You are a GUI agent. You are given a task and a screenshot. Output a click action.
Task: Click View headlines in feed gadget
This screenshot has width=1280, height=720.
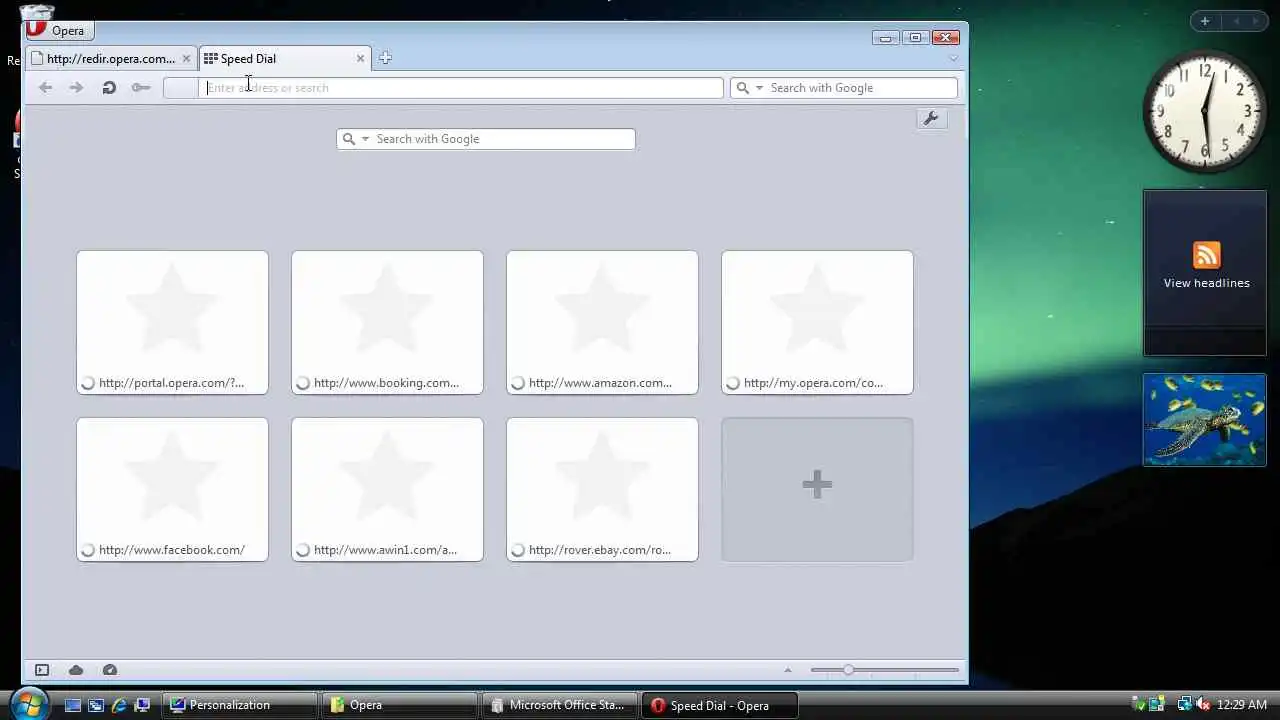[1206, 283]
